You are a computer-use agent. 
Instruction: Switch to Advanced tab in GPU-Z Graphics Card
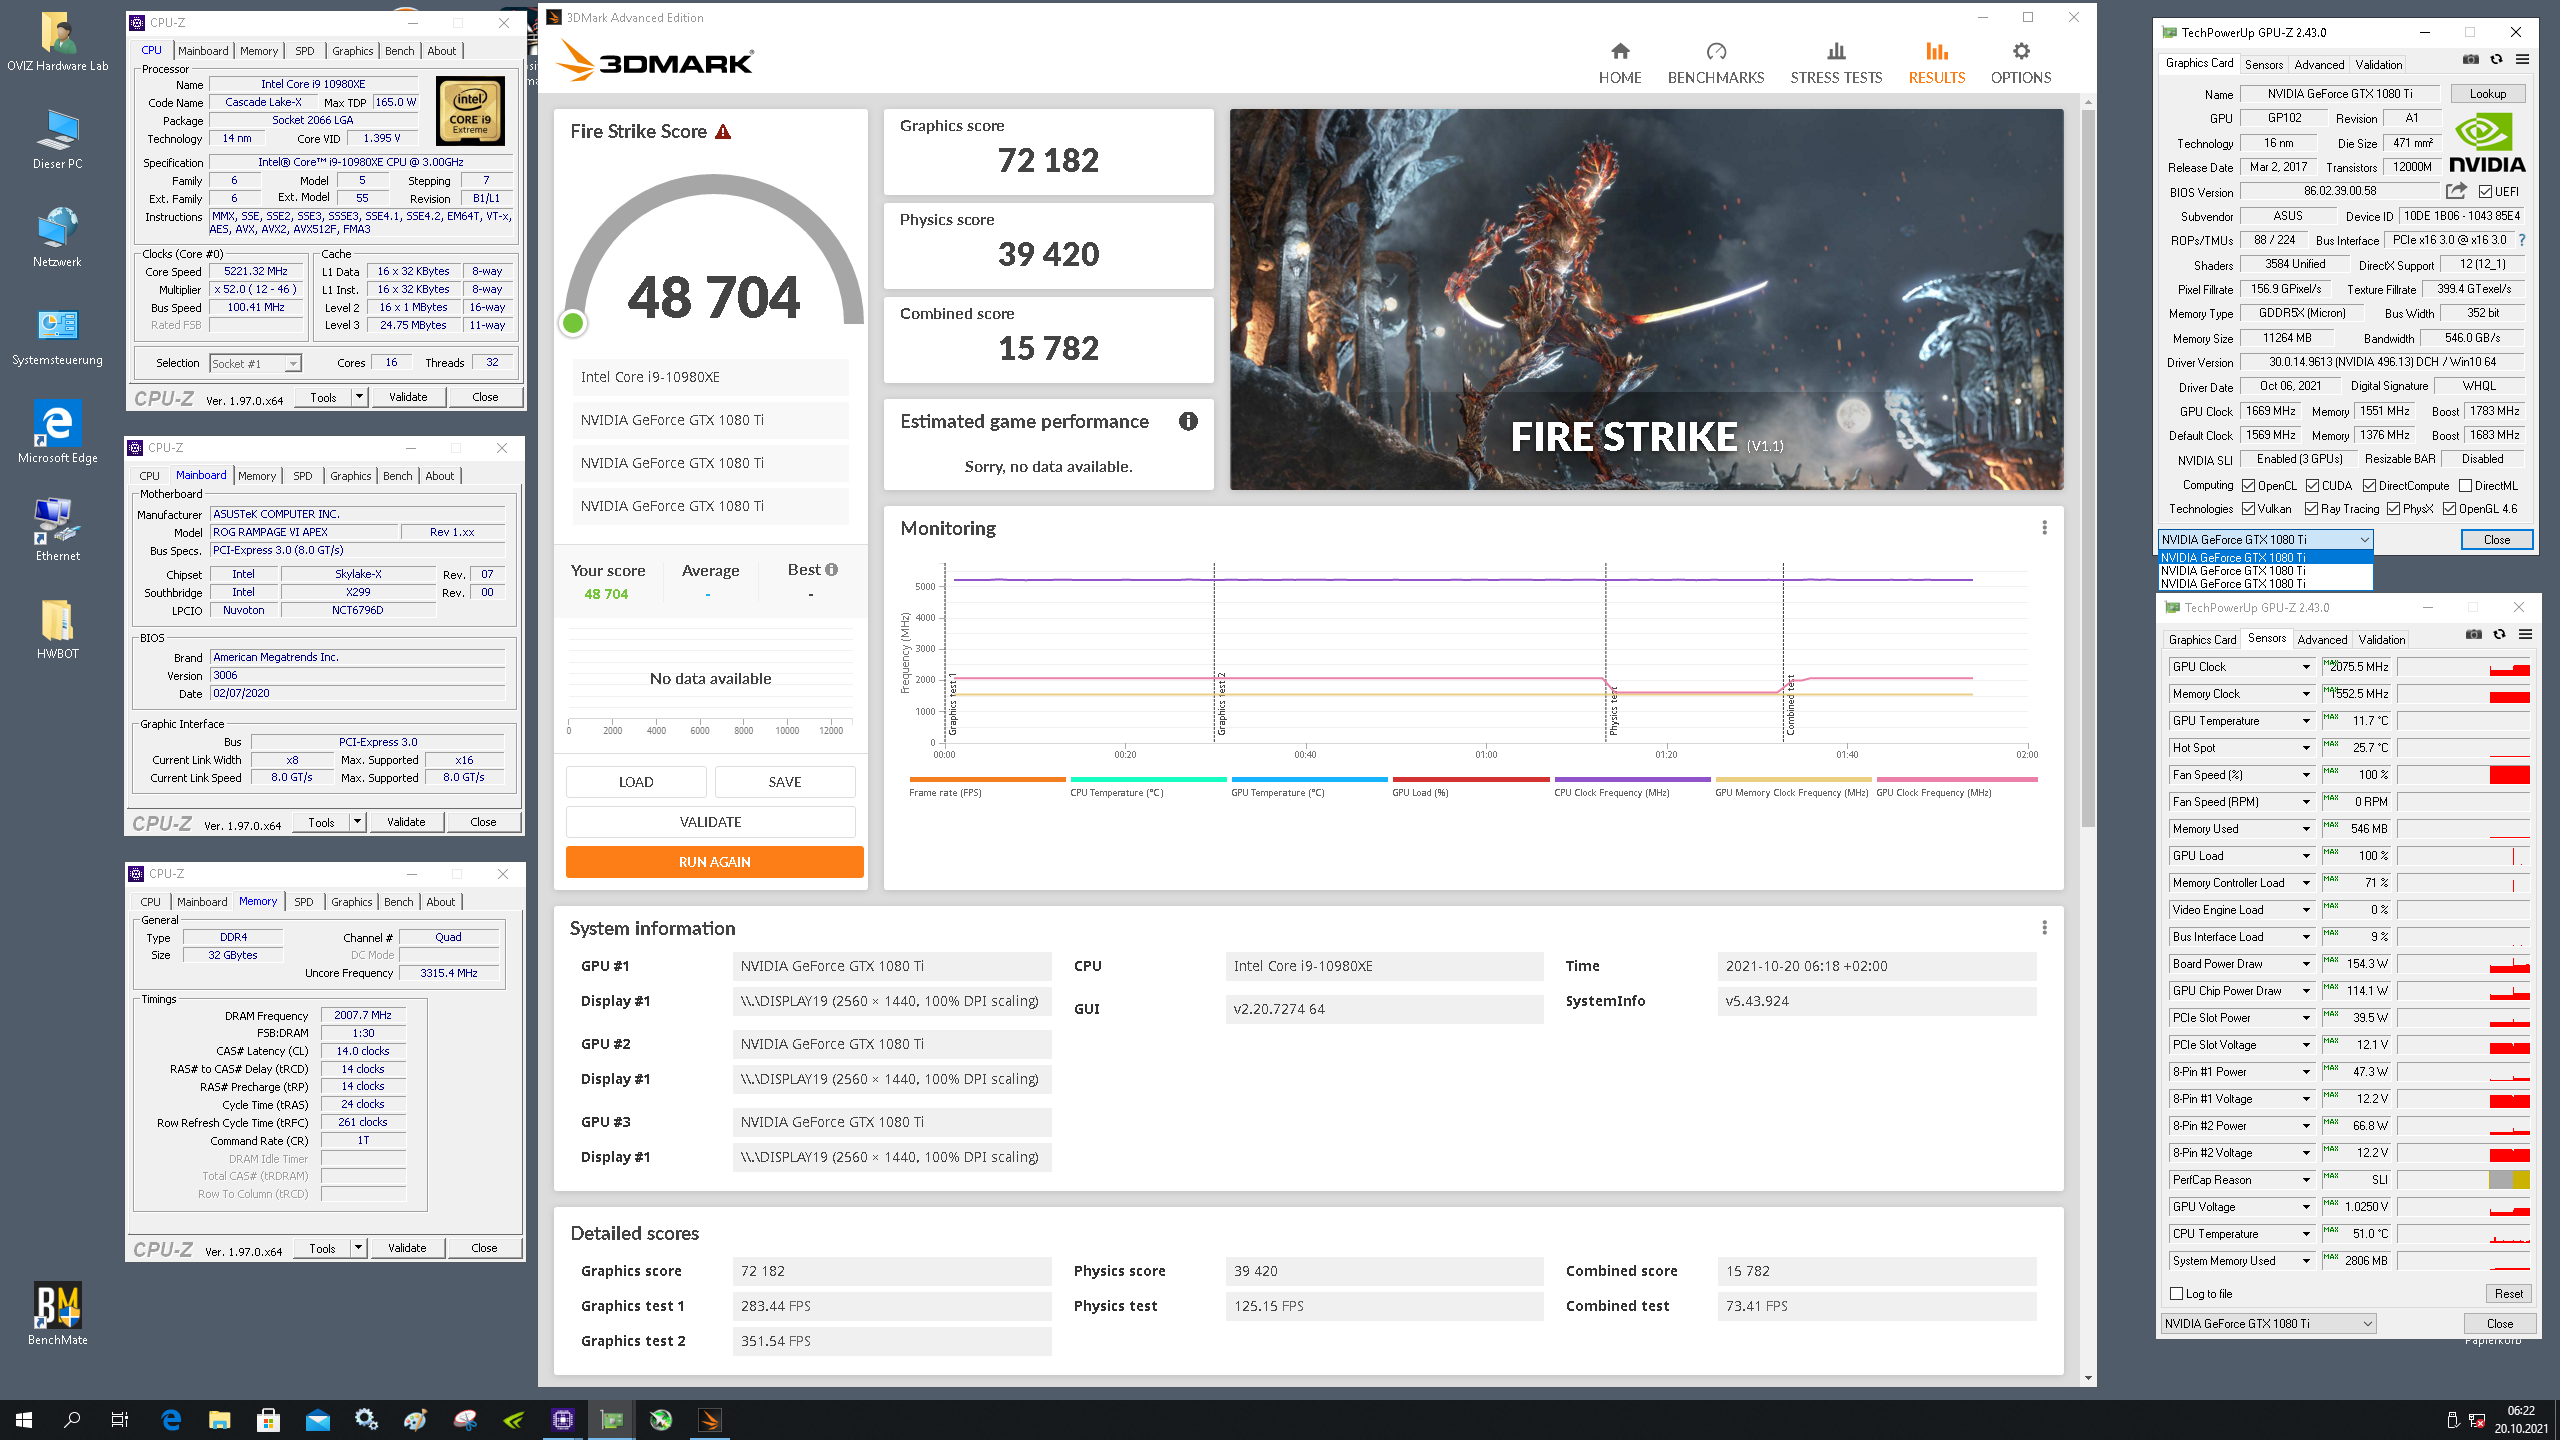point(2319,65)
